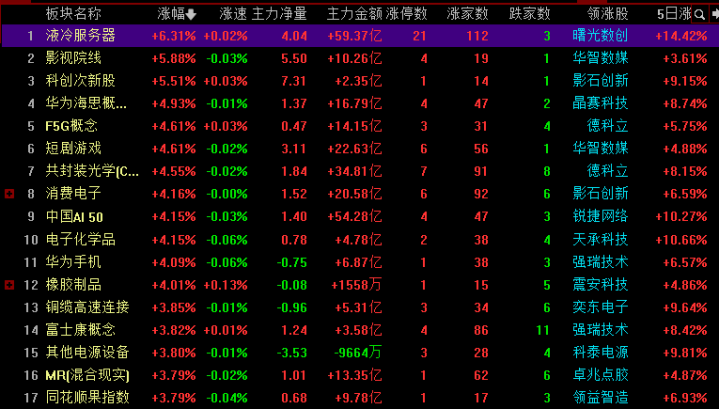The width and height of the screenshot is (719, 409).
Task: Sort by the 跌家数 column header
Action: [530, 14]
